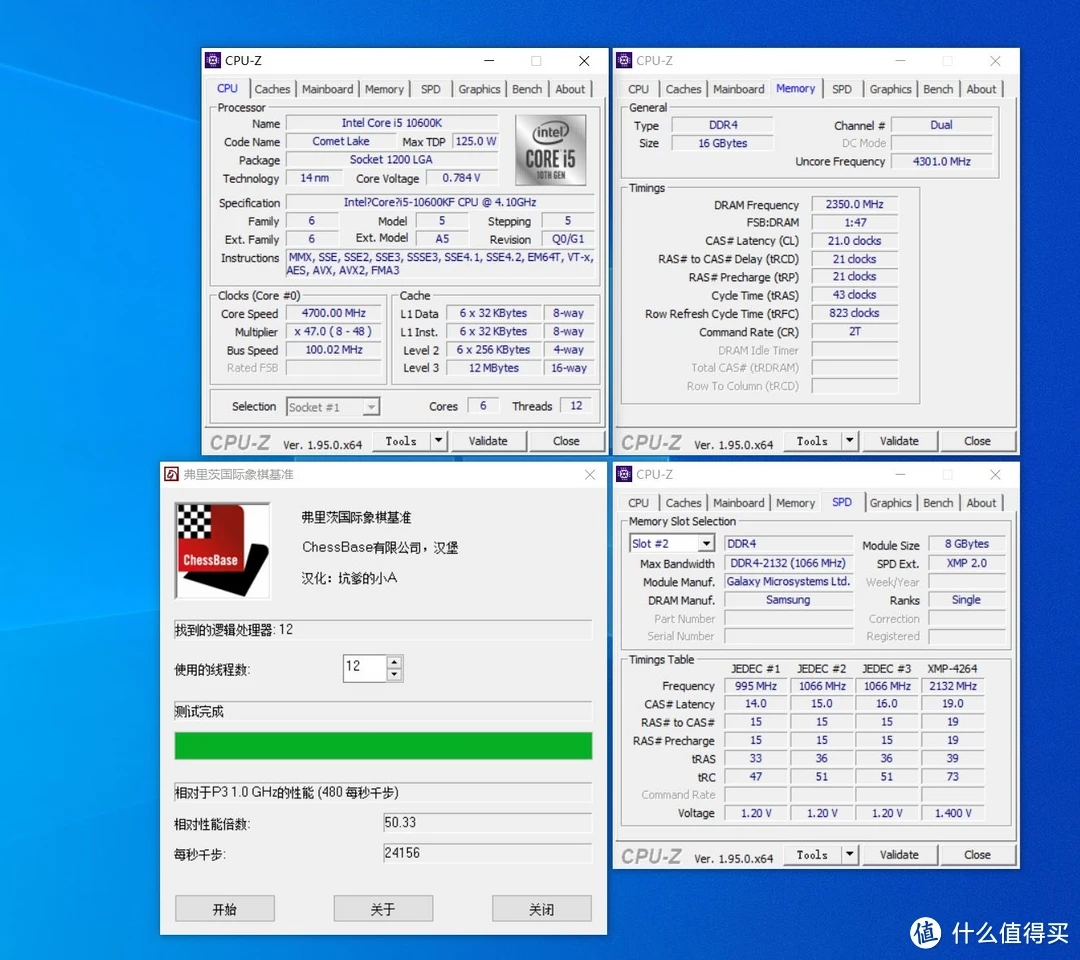Open the Socket #1 selection dropdown

point(371,407)
